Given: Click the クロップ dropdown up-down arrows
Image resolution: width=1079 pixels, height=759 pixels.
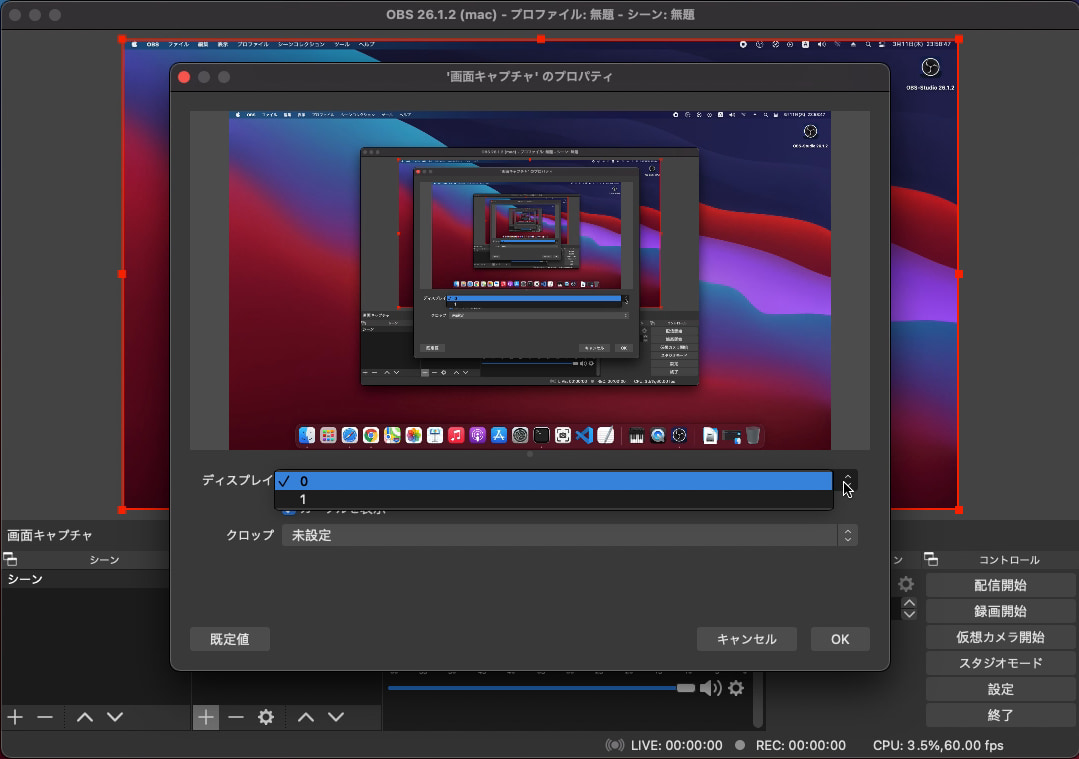Looking at the screenshot, I should pyautogui.click(x=848, y=535).
